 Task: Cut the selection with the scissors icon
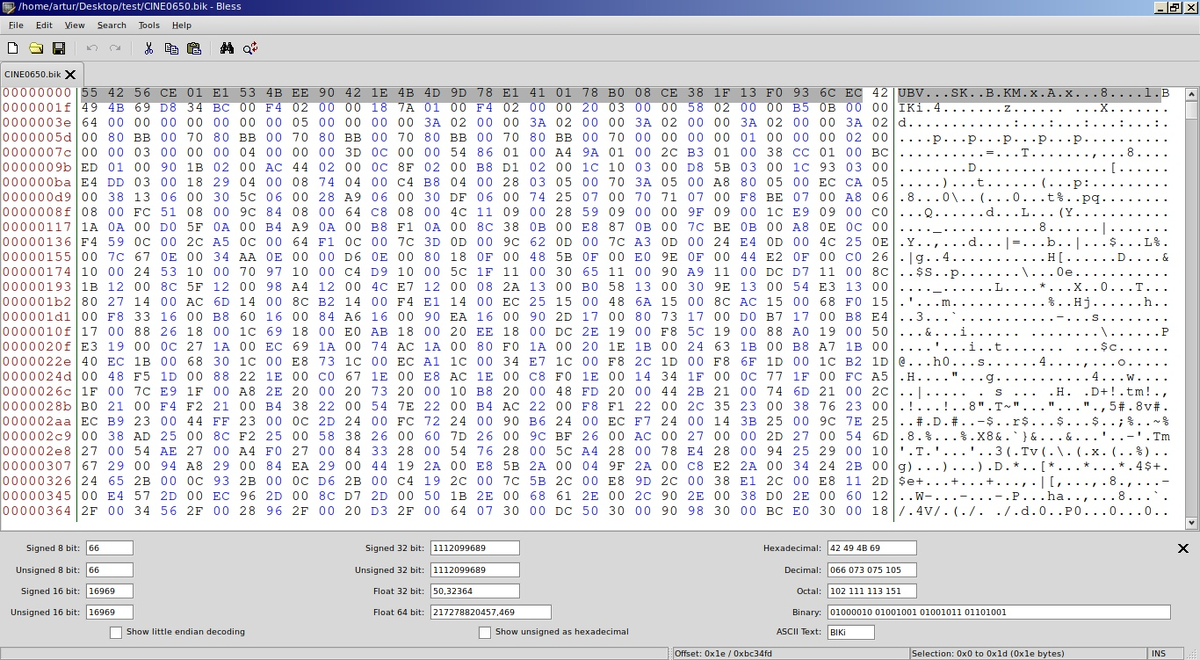click(x=148, y=48)
